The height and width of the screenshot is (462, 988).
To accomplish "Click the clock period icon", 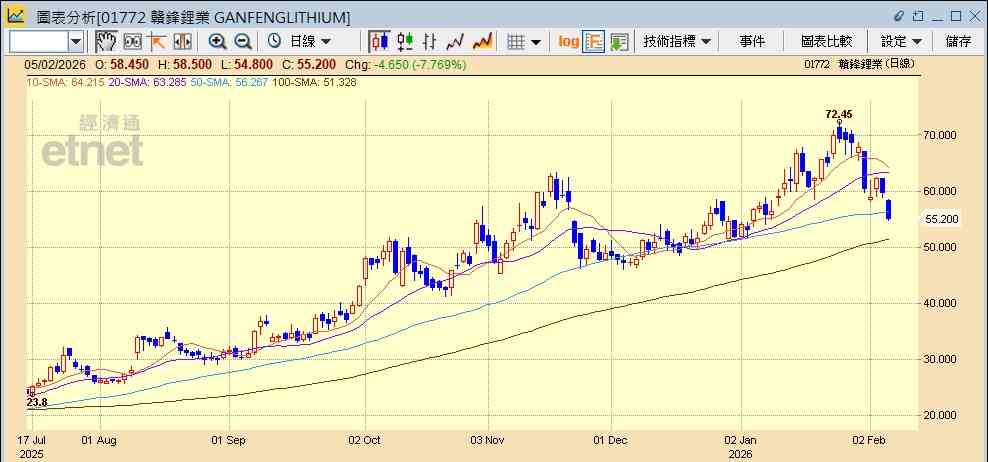I will click(x=274, y=42).
